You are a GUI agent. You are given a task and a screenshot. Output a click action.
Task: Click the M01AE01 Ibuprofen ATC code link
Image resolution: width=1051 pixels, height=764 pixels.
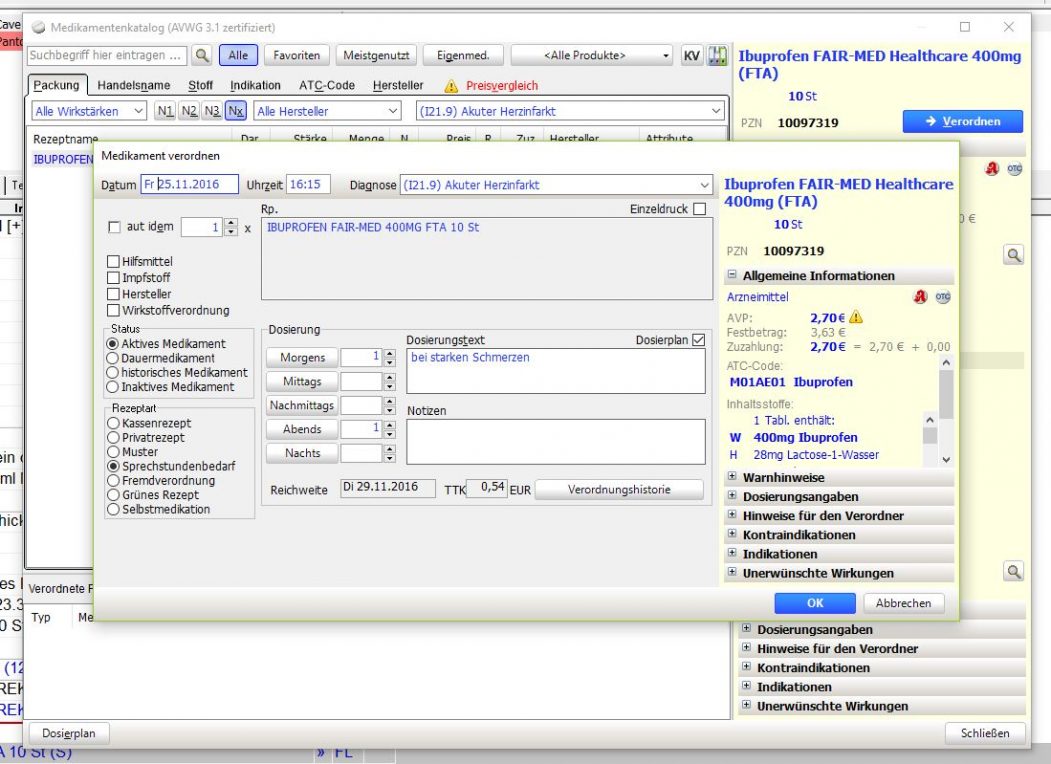coord(791,382)
